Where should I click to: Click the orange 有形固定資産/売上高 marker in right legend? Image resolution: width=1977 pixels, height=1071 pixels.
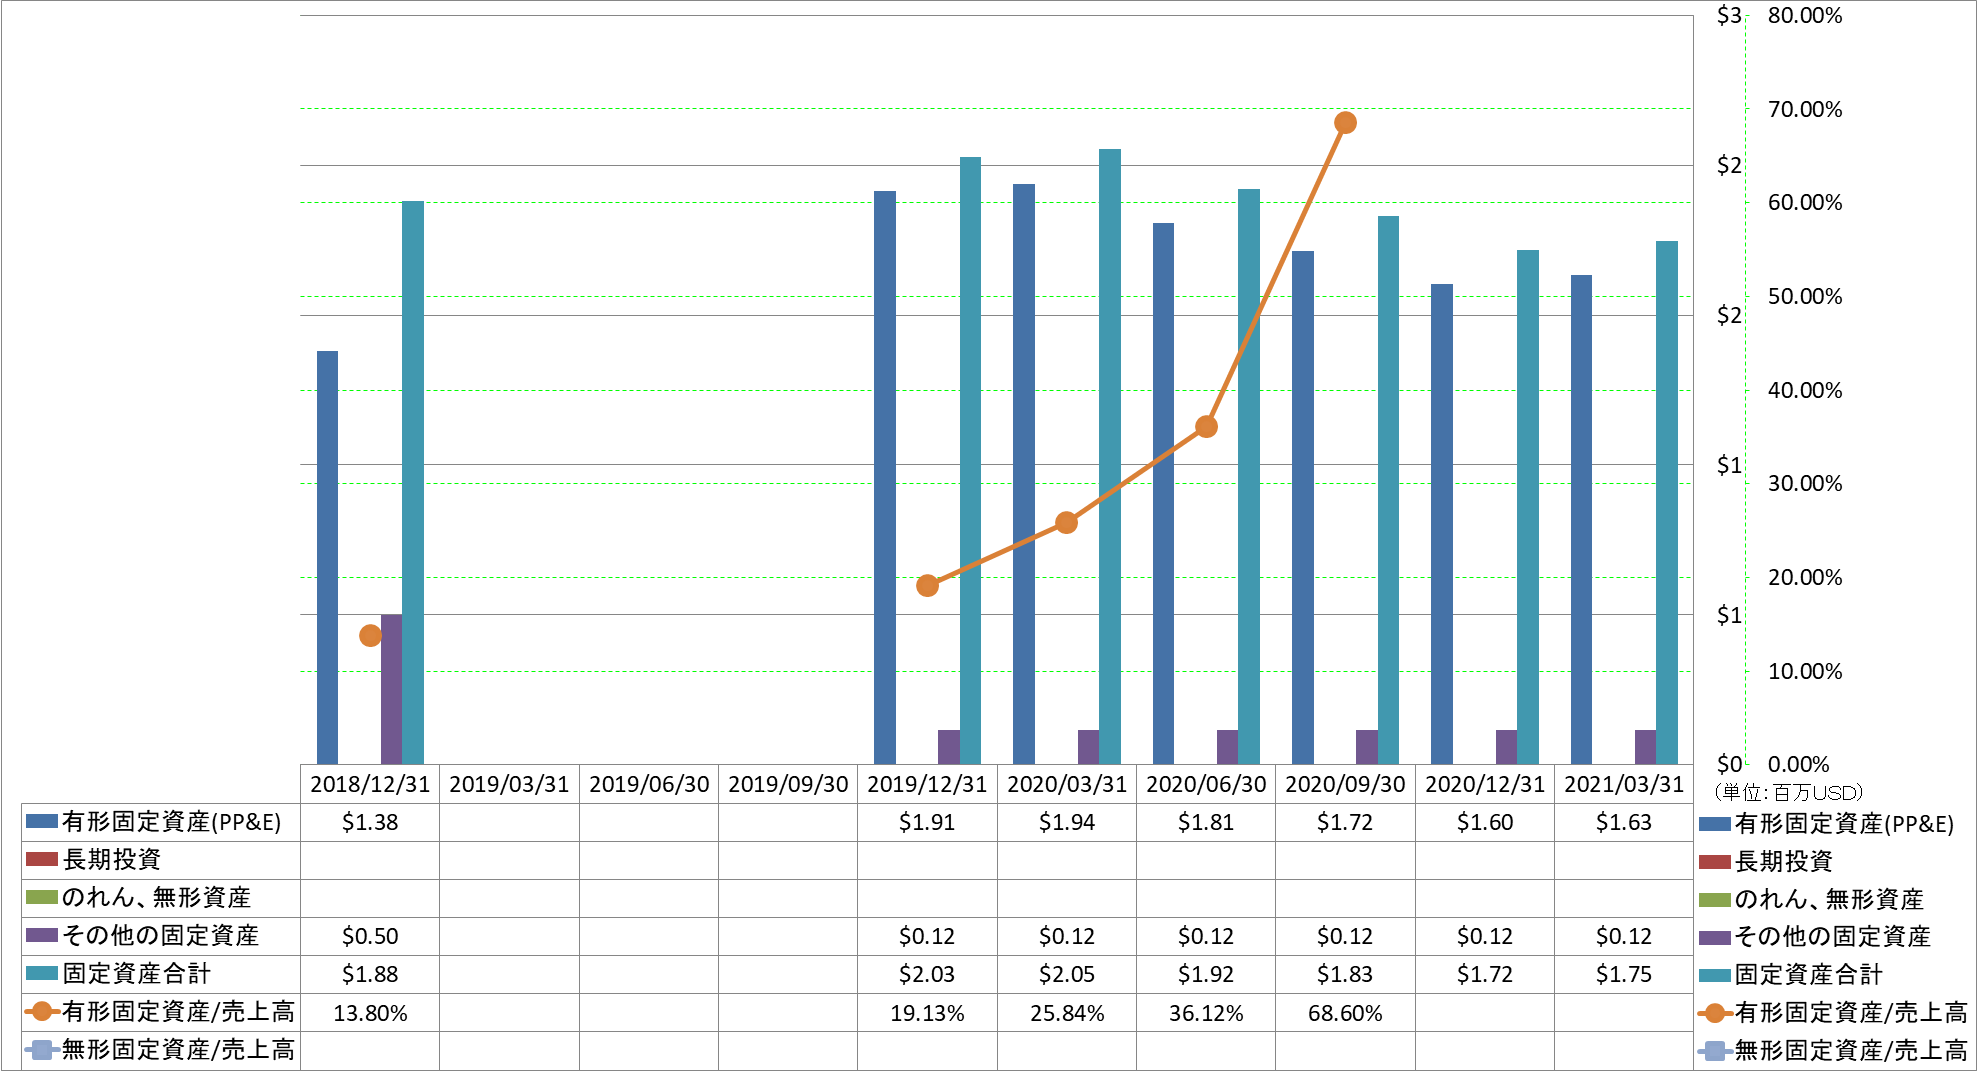coord(1715,1013)
